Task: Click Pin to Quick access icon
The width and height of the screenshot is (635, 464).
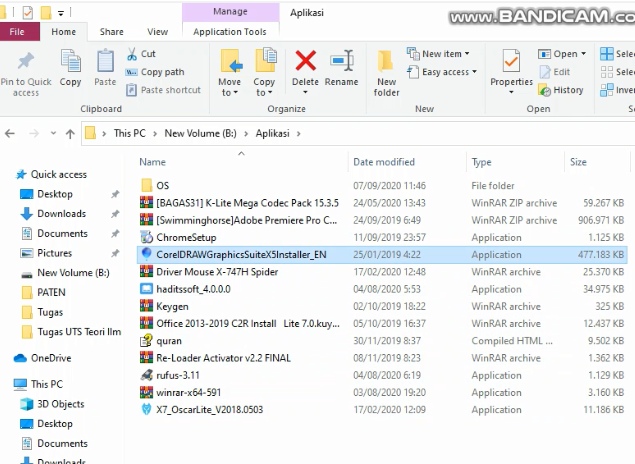Action: click(x=26, y=61)
